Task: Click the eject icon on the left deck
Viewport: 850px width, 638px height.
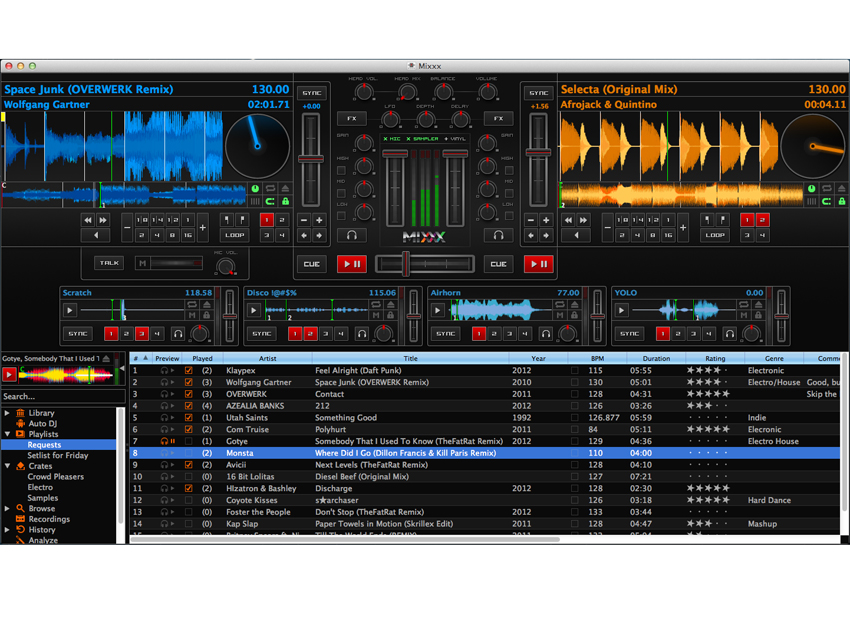Action: coord(284,190)
